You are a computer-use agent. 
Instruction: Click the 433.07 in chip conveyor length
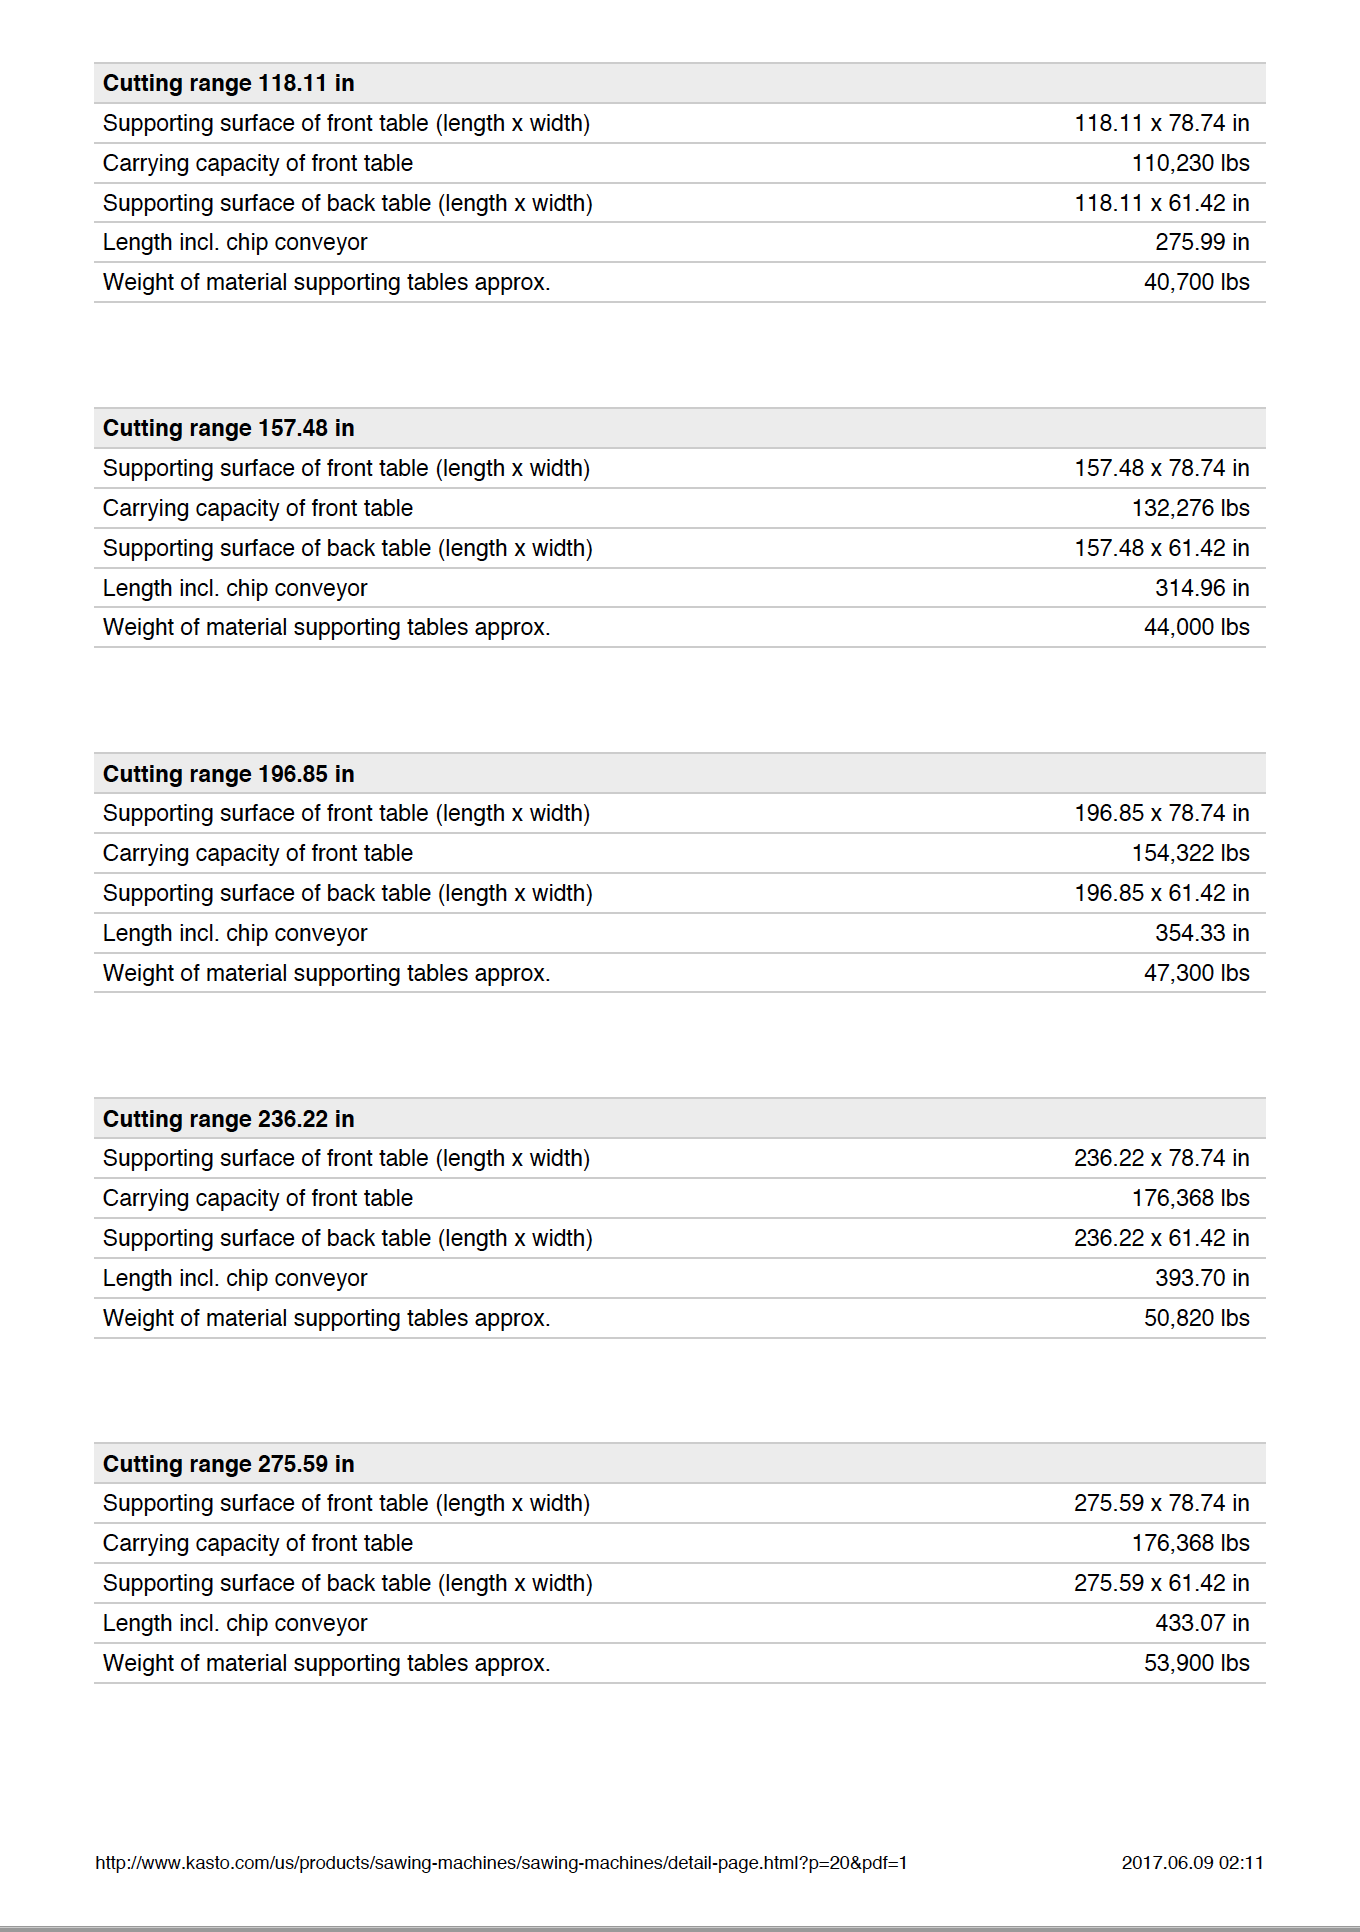1202,1623
